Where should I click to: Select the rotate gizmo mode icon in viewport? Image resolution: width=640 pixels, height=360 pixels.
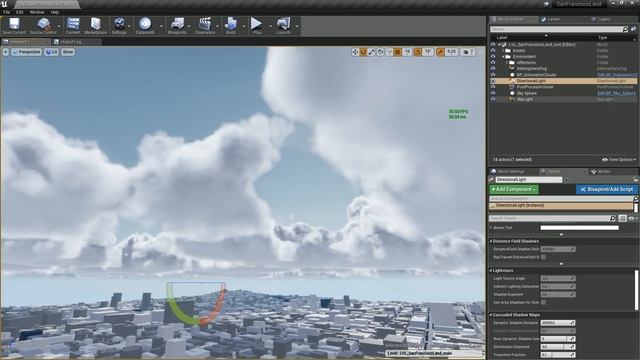click(x=363, y=52)
